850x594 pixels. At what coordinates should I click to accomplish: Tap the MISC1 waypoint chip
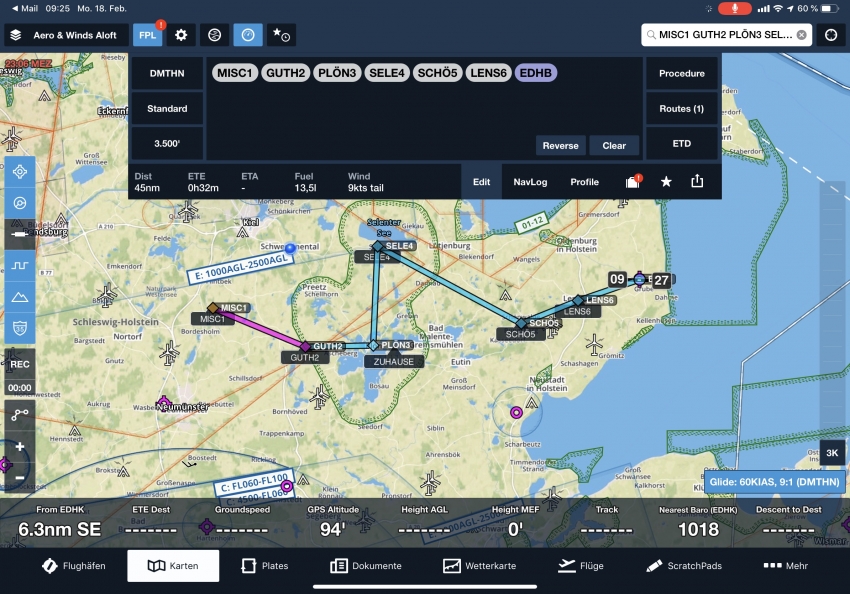pyautogui.click(x=235, y=73)
